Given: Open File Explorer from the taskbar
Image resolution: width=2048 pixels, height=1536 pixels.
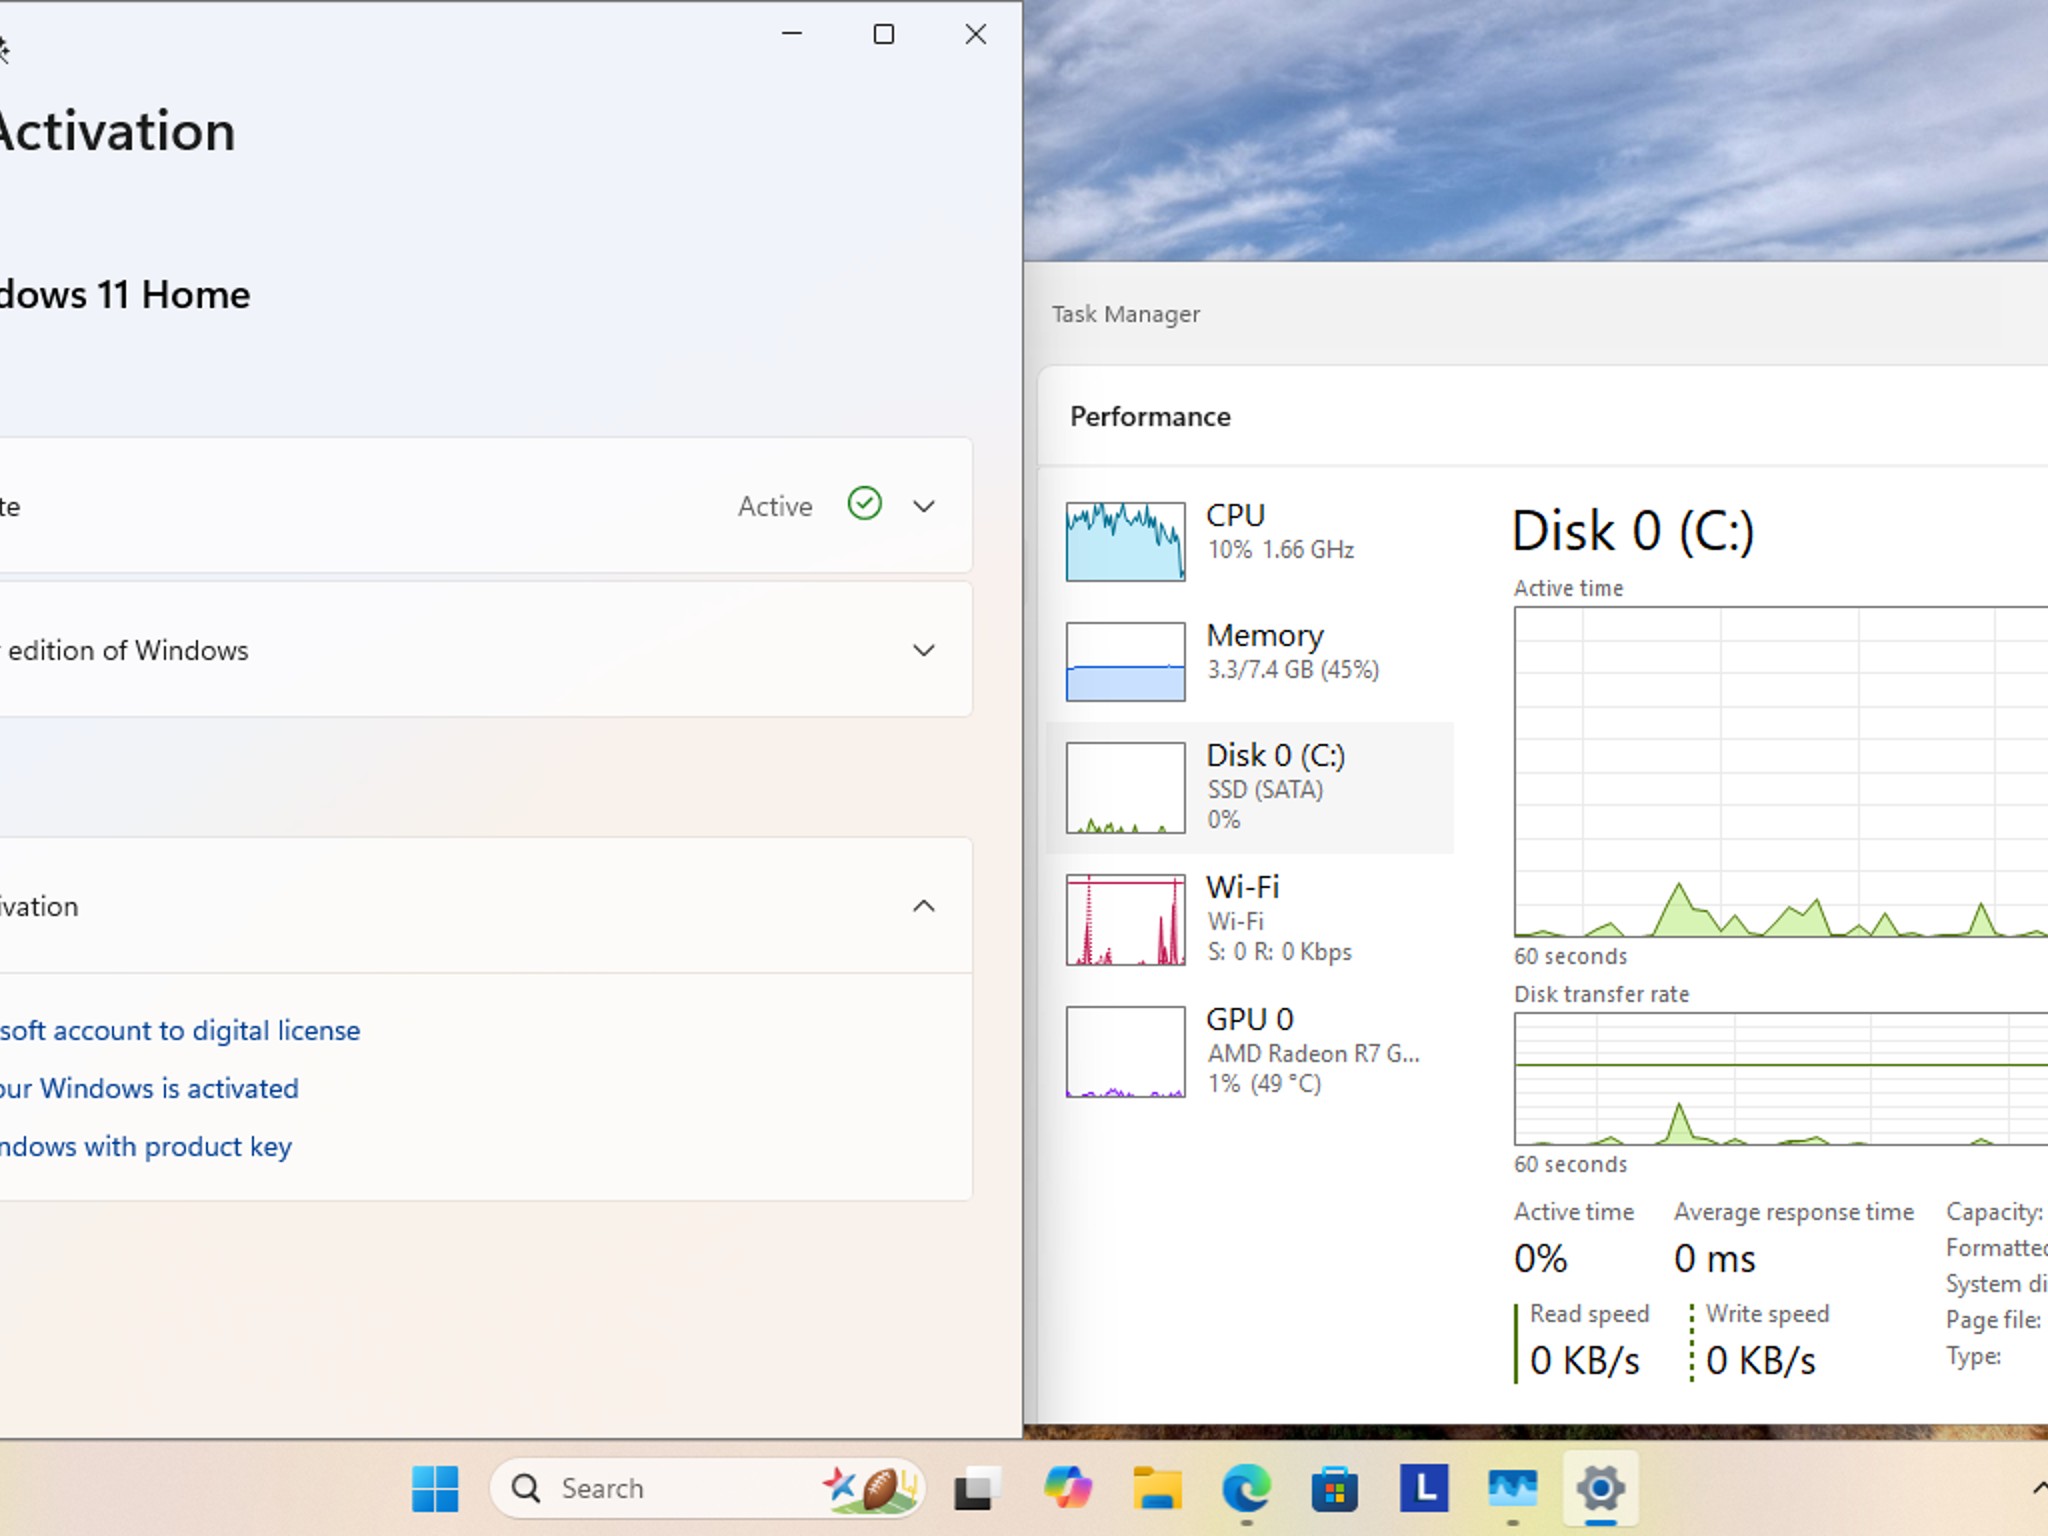Looking at the screenshot, I should tap(1157, 1489).
